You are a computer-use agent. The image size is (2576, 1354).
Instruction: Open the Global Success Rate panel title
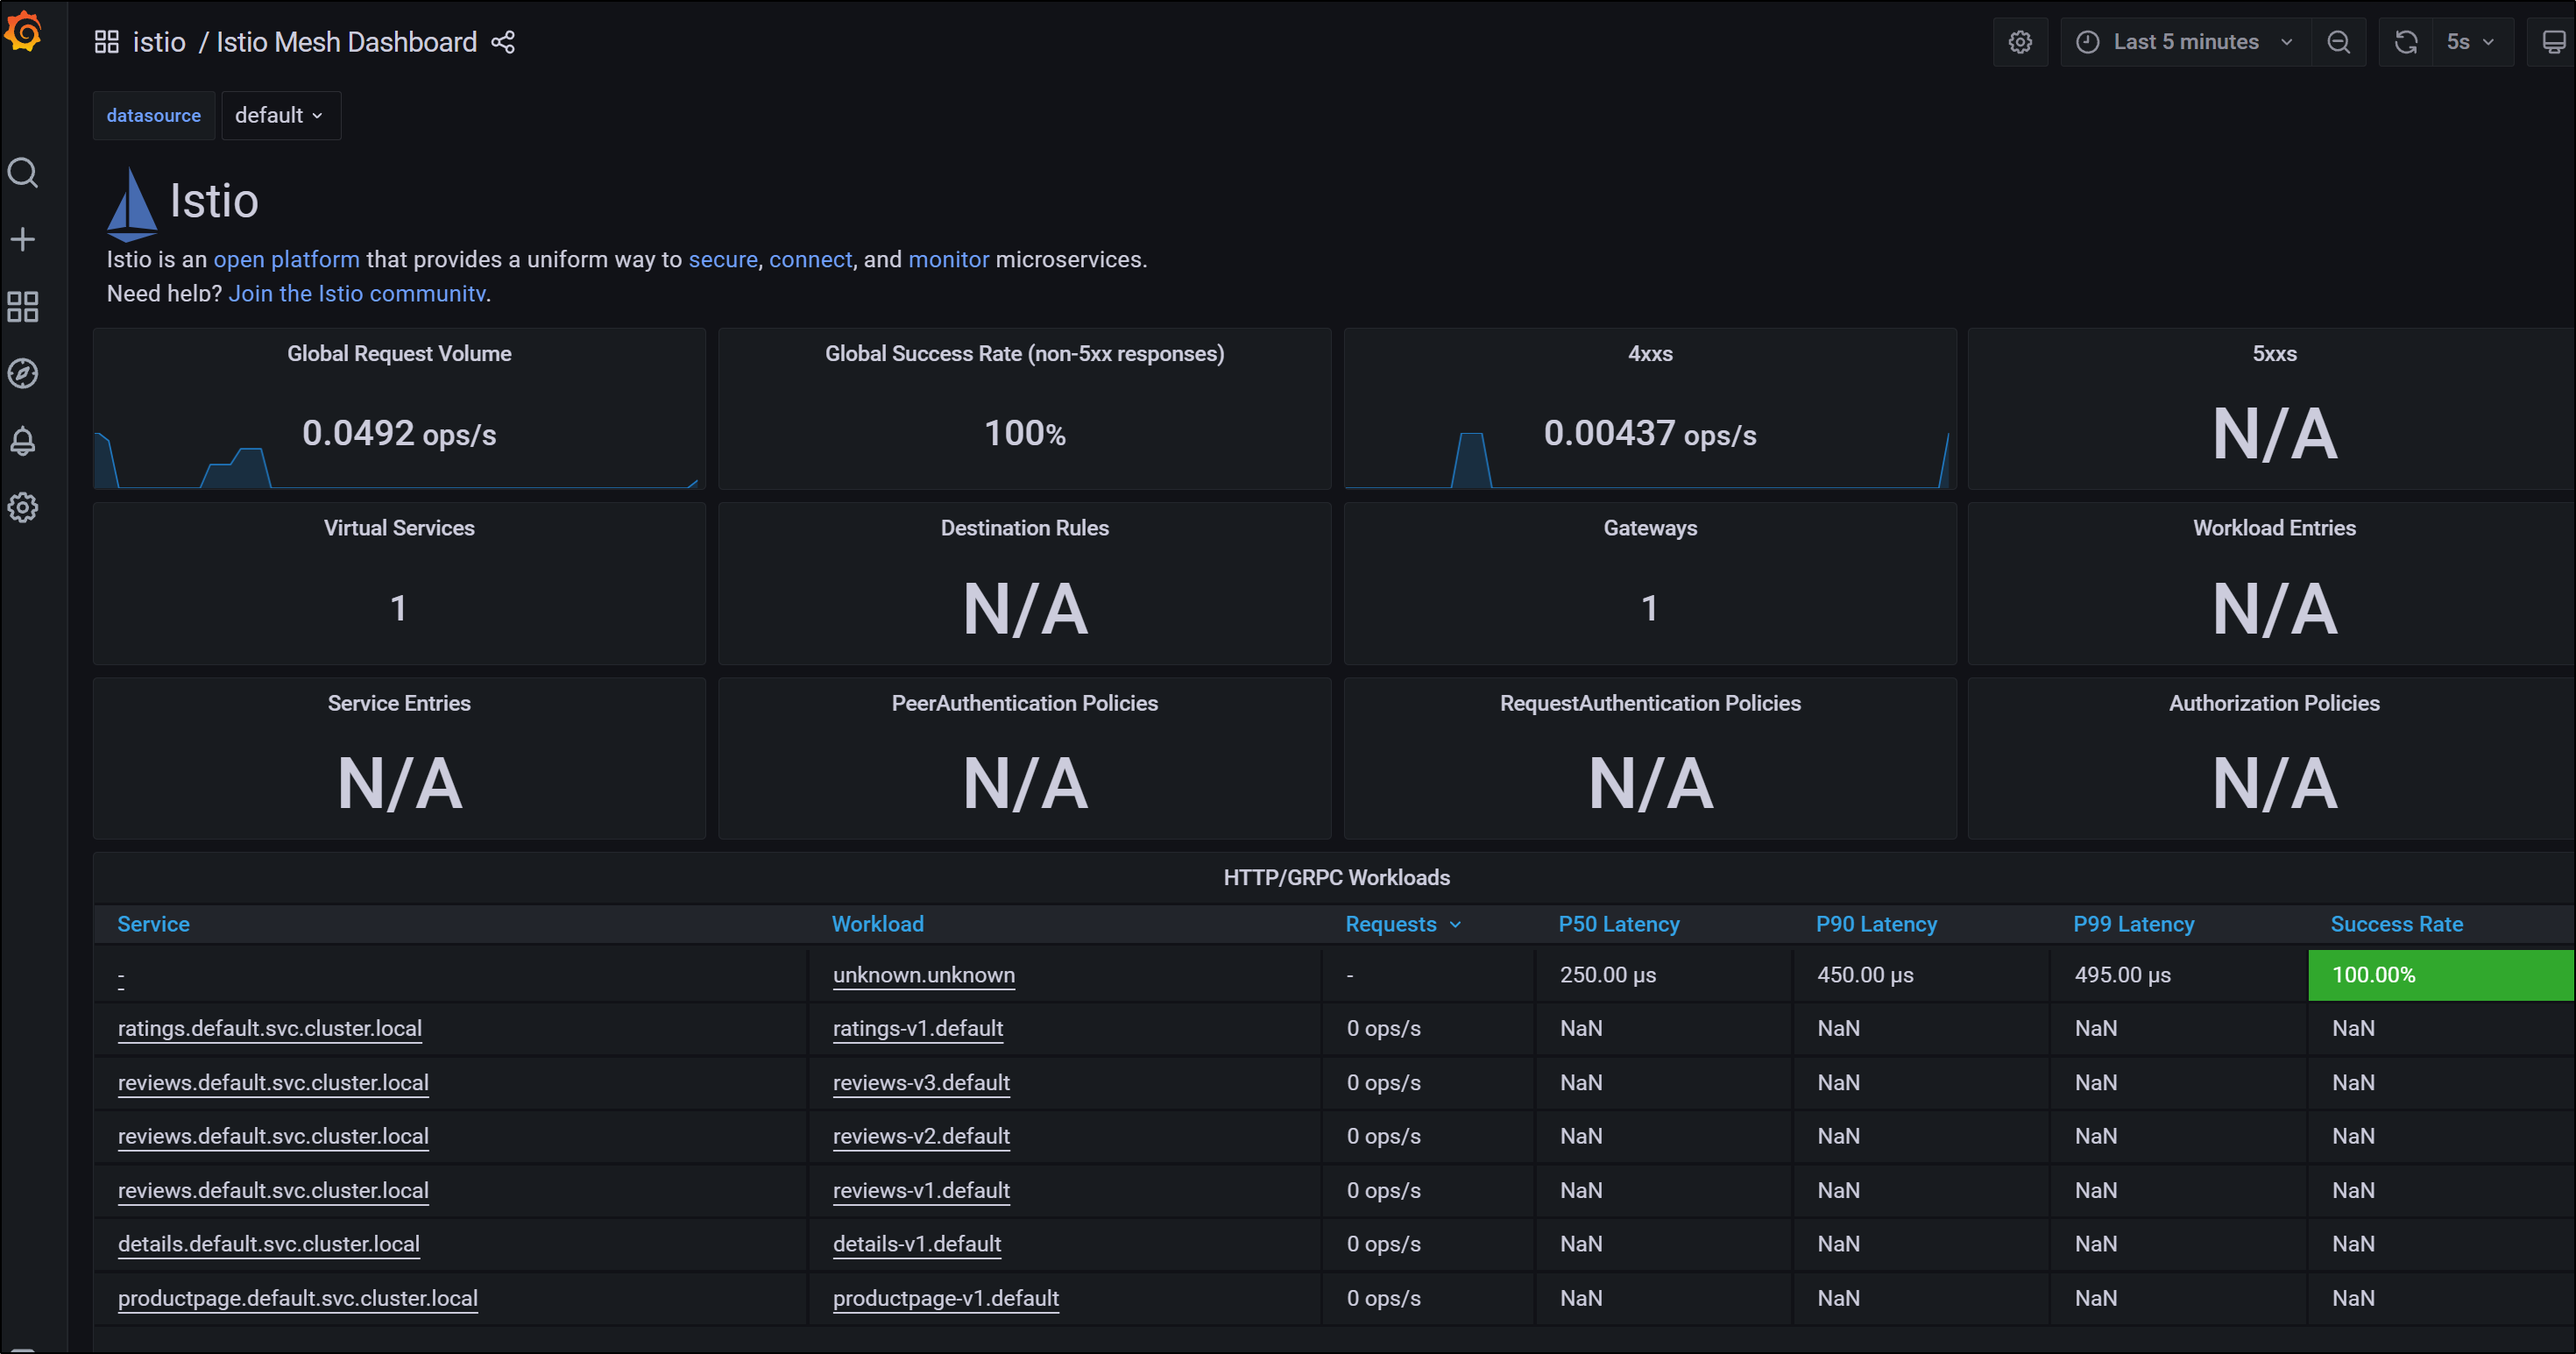[1024, 354]
